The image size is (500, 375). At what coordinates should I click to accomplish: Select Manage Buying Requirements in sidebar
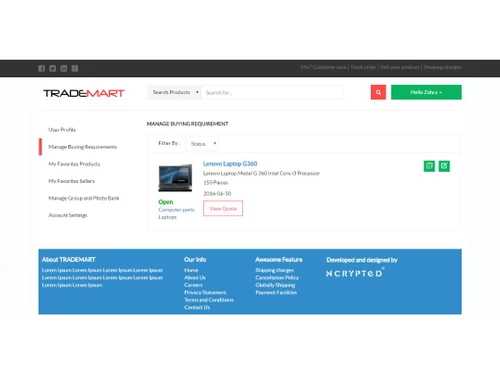83,147
